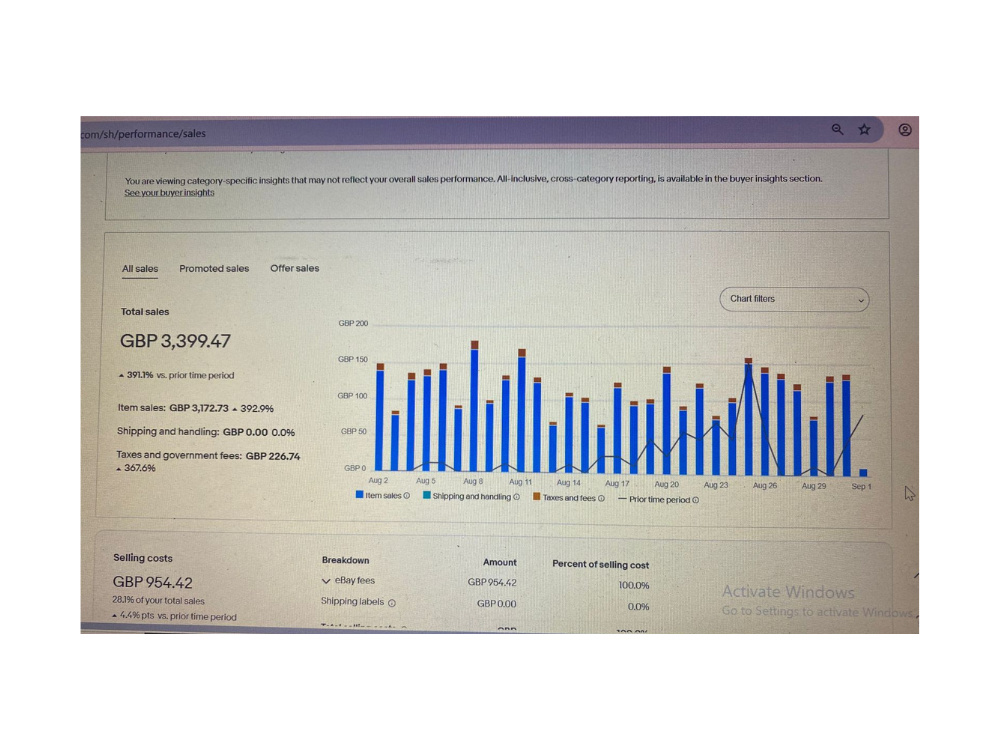Click the Taxes and government fees GBP 226.74
Screen dimensions: 1000x750
tap(272, 456)
